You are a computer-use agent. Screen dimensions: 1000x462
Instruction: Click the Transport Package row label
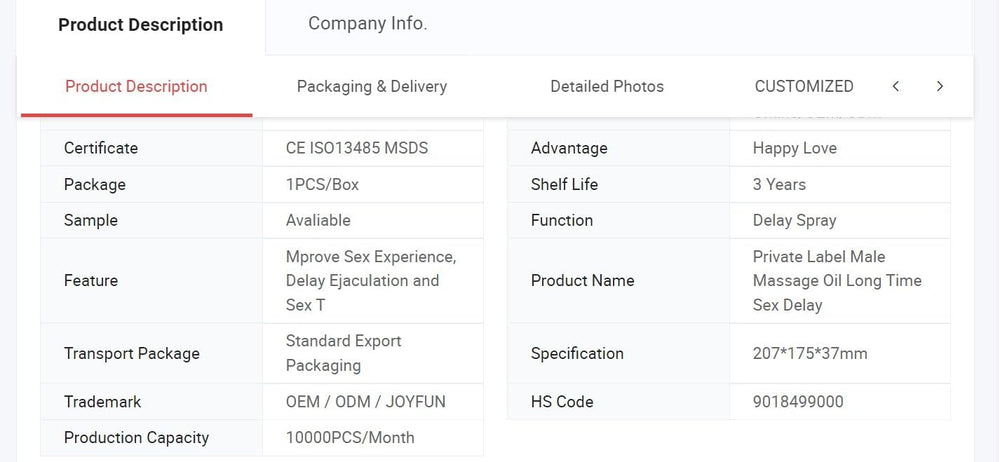132,353
